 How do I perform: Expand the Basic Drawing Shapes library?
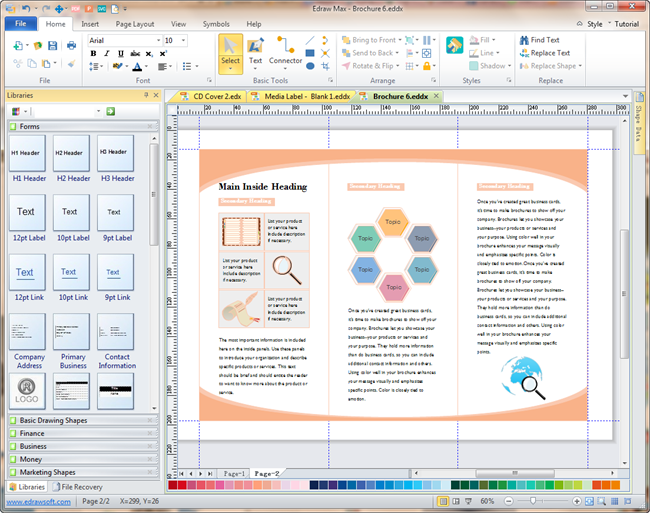[54, 420]
